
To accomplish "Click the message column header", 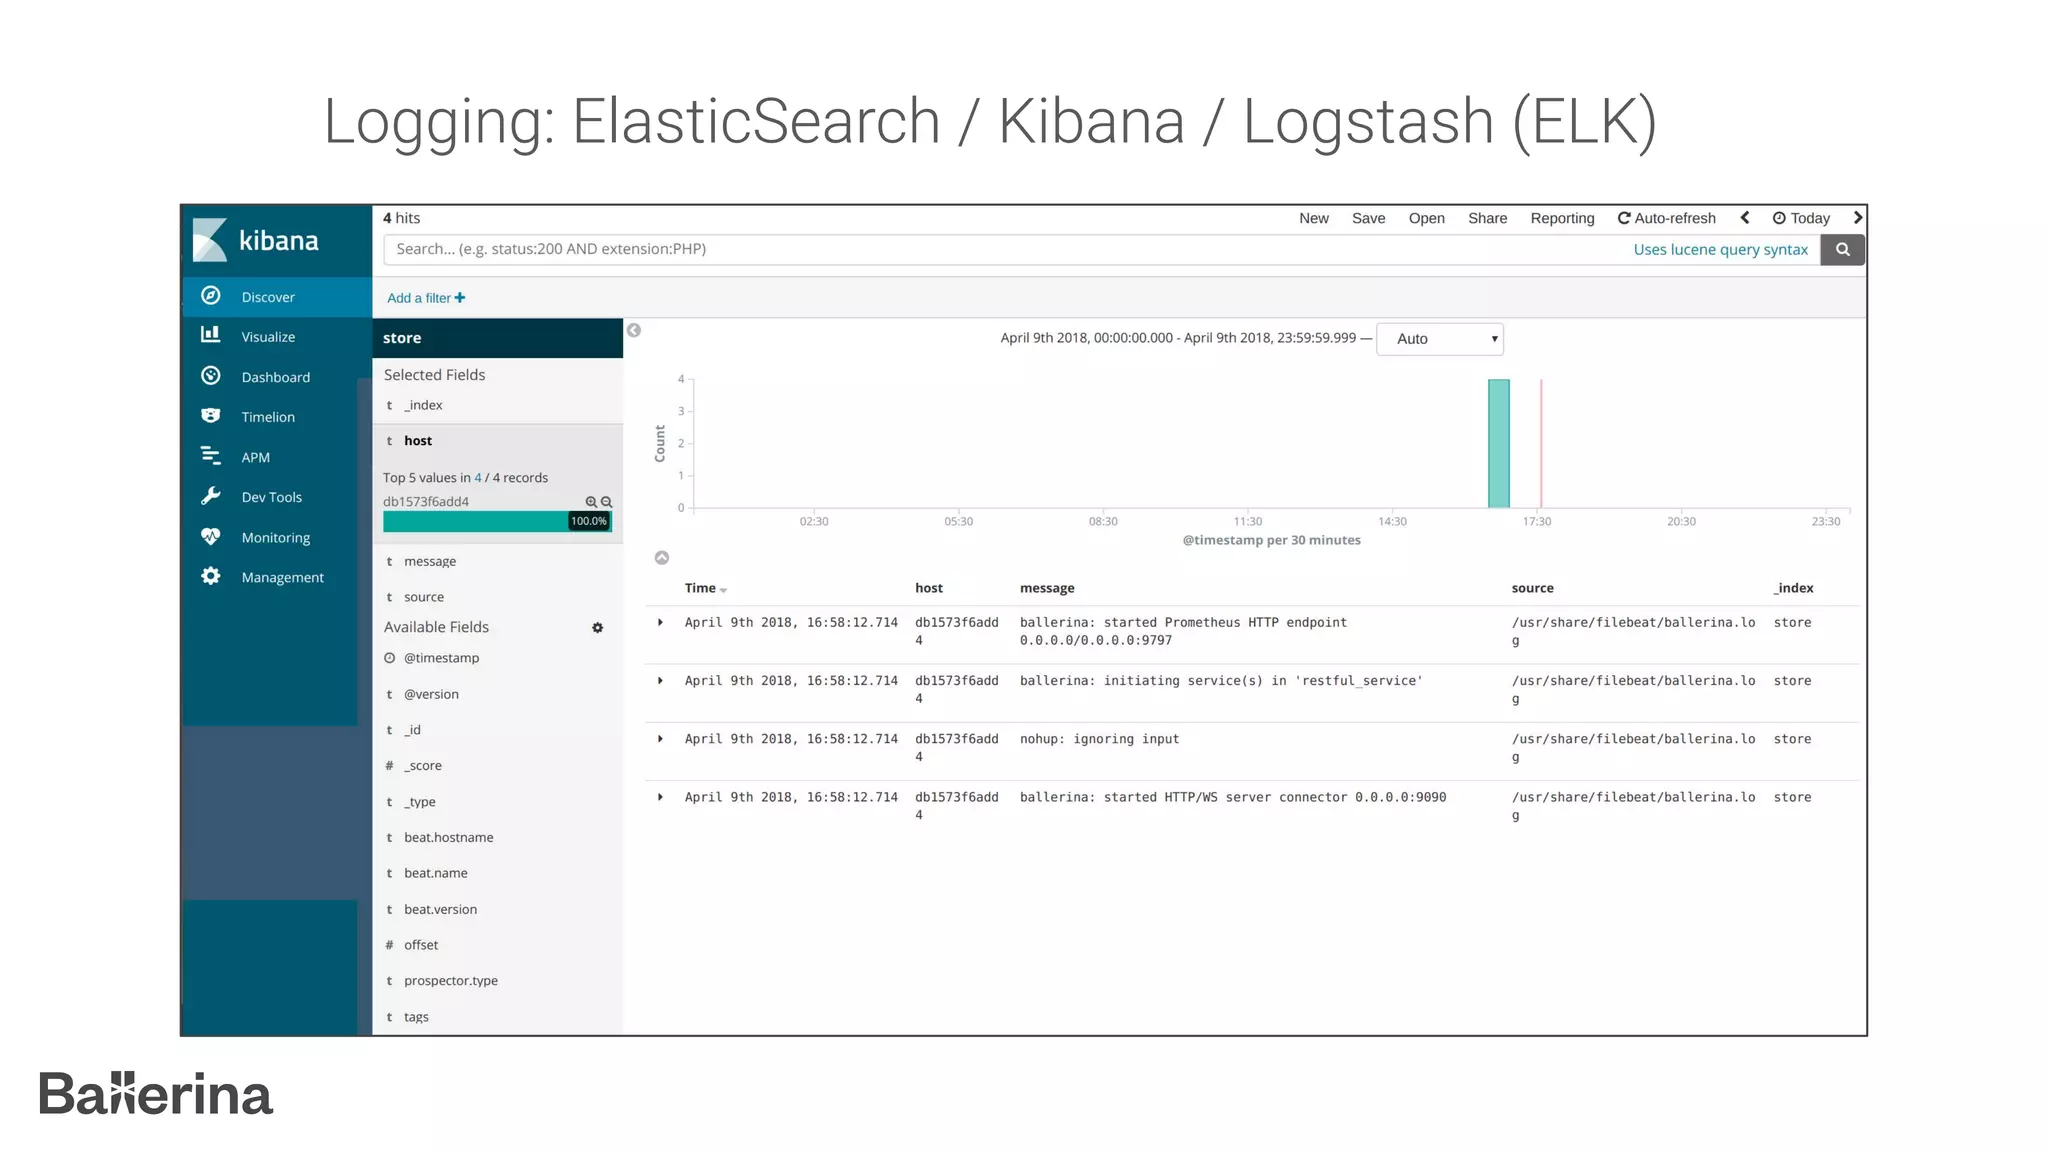I will [x=1047, y=588].
